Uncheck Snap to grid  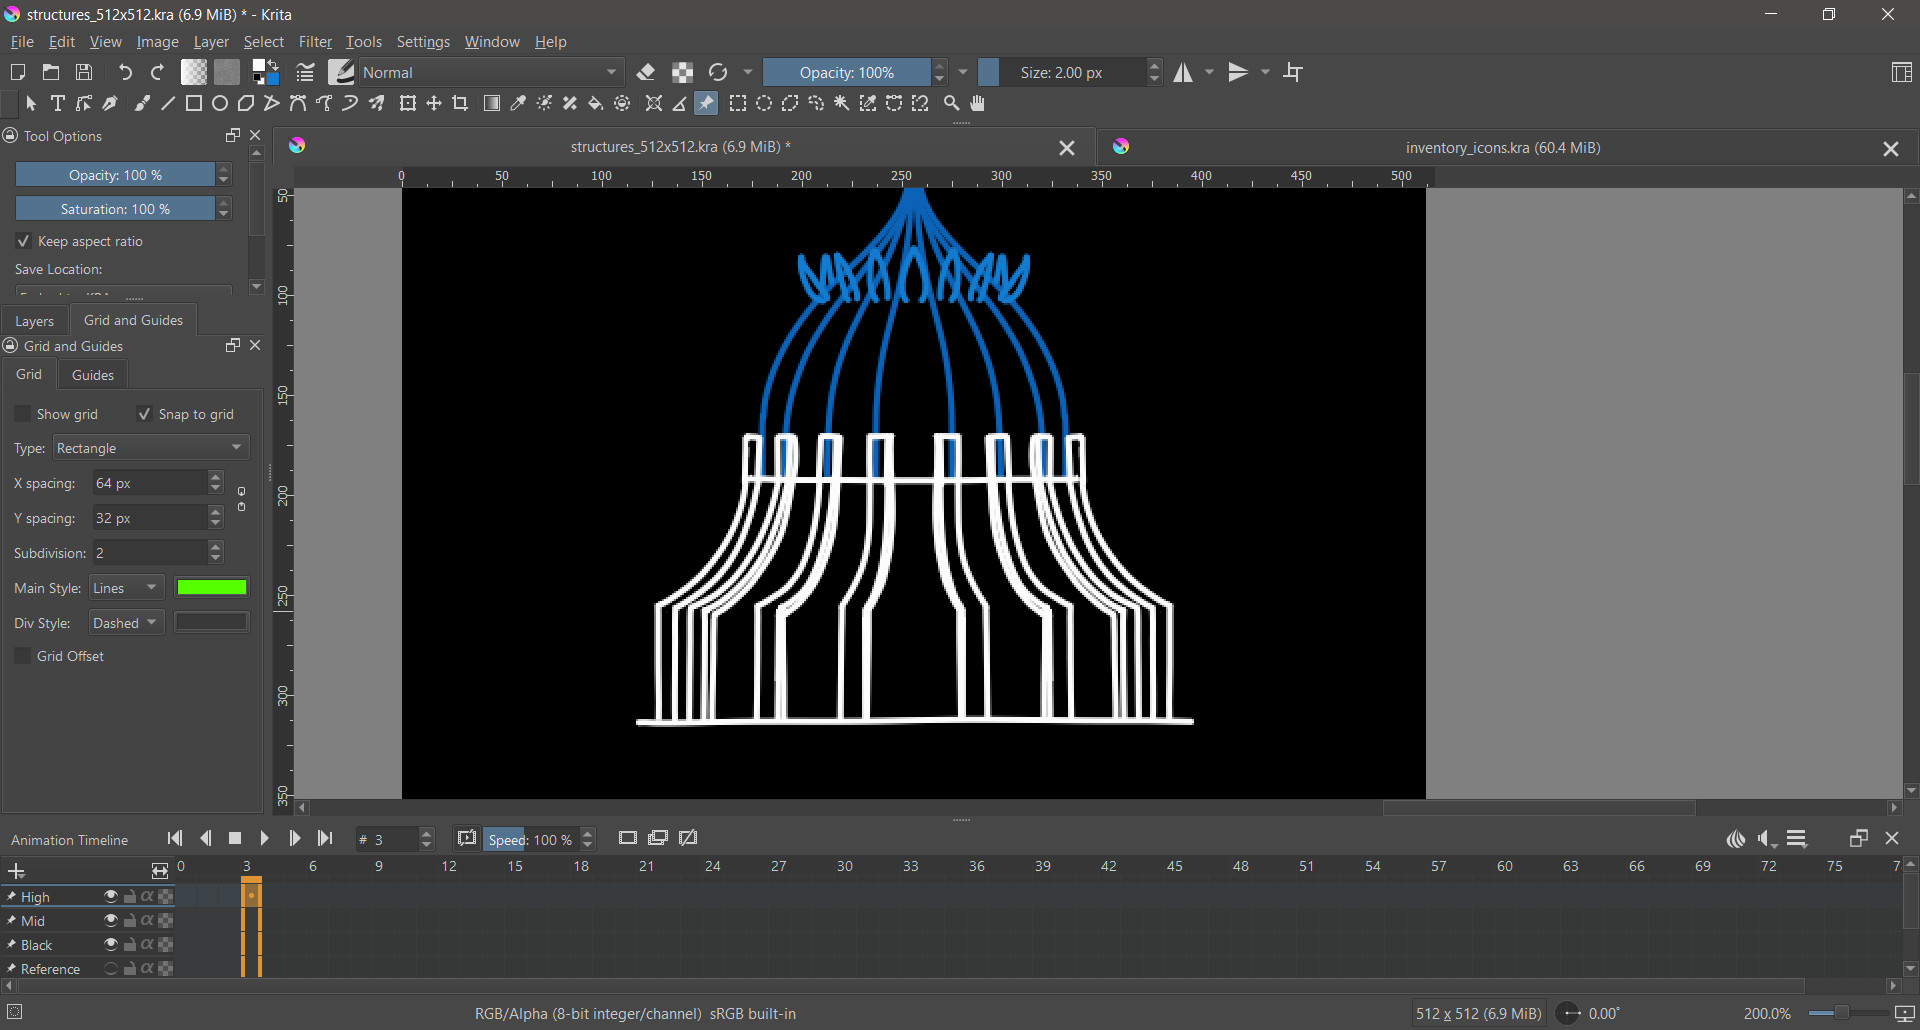pos(145,414)
